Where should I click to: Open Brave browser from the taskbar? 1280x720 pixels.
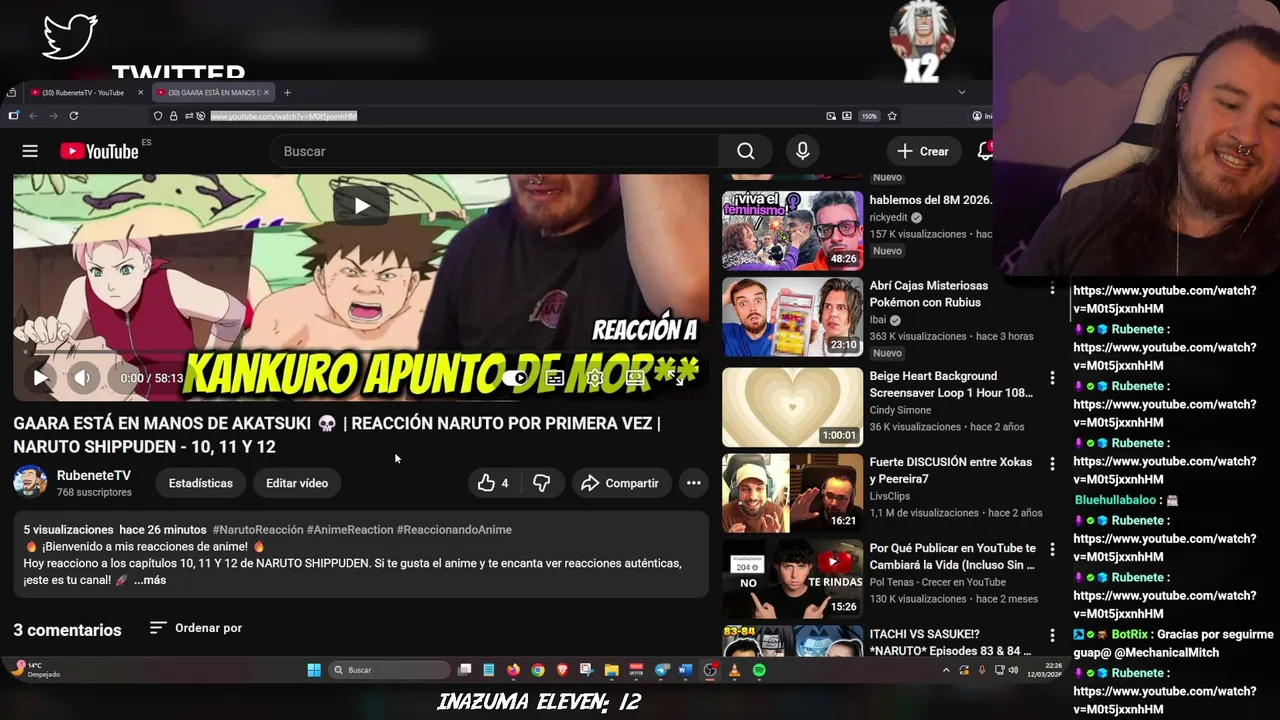click(562, 670)
